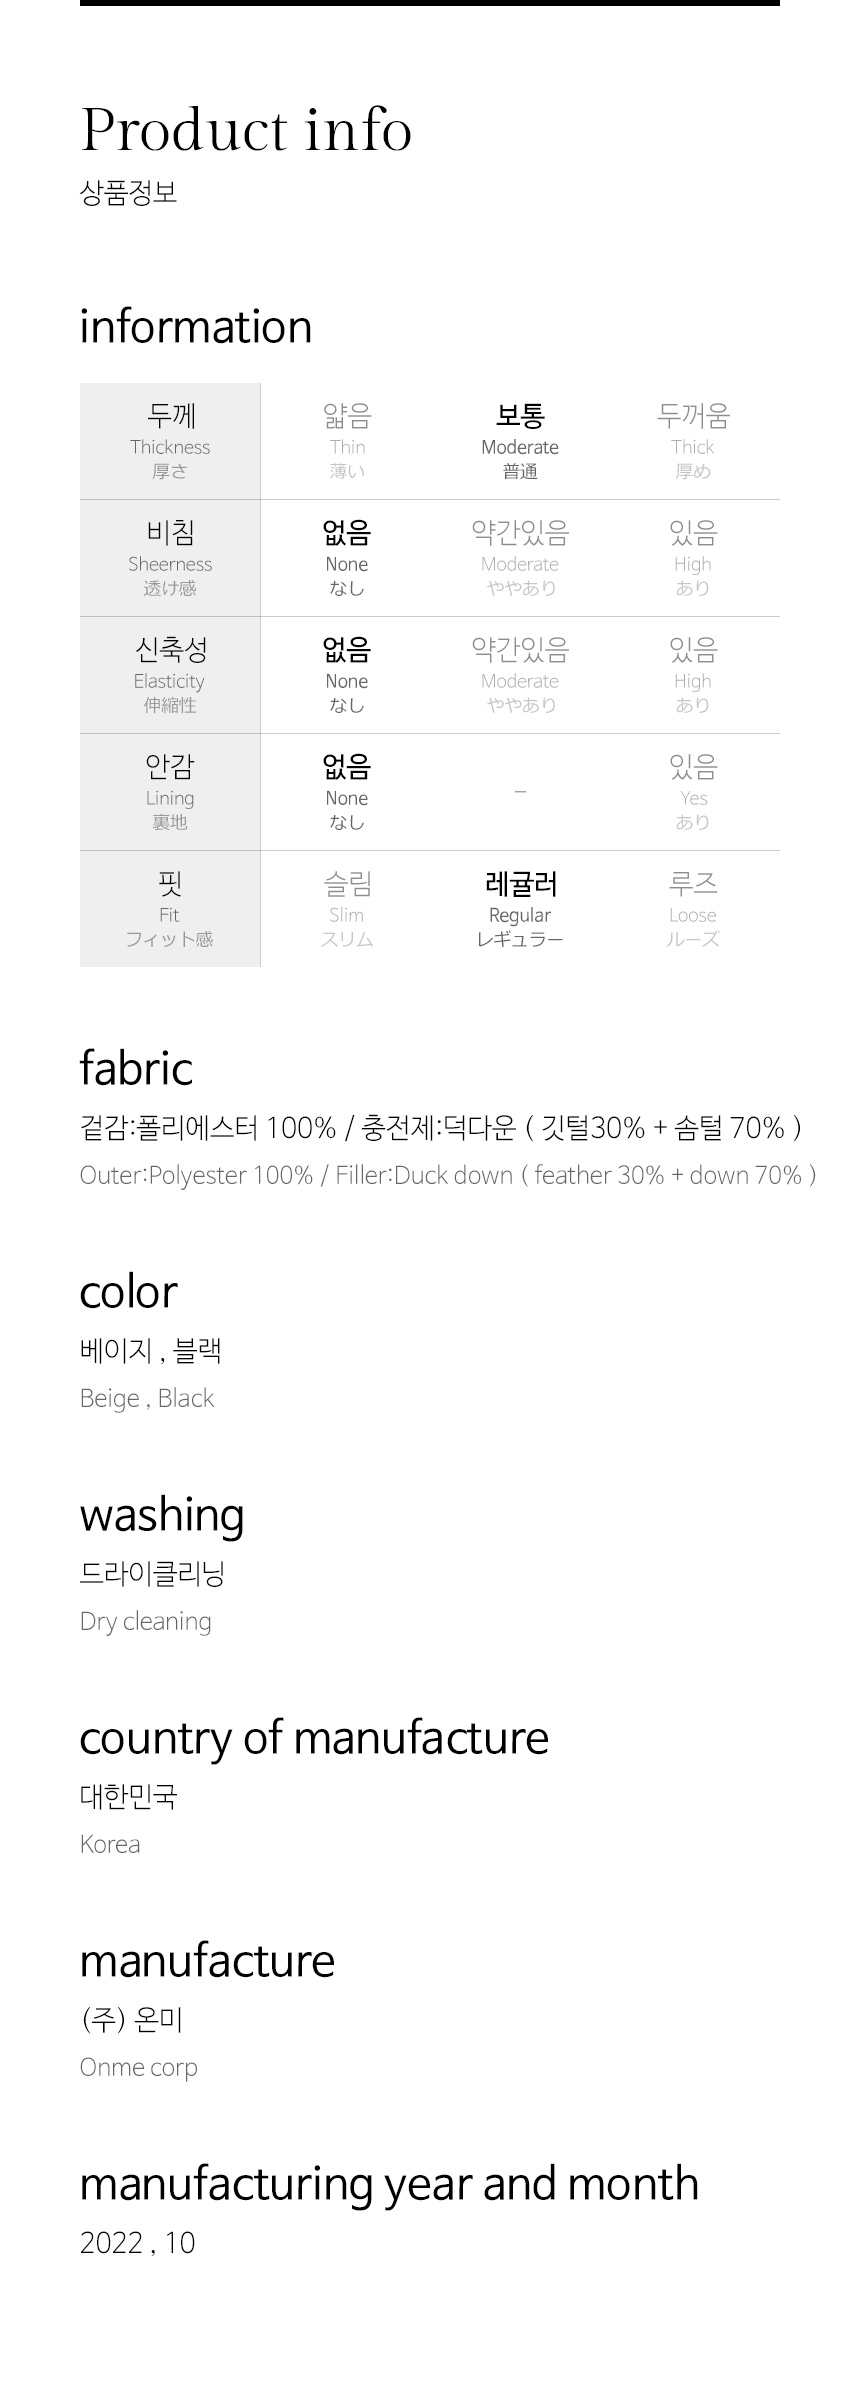Select None for Lining
Viewport: 860px width, 2406px height.
point(347,792)
